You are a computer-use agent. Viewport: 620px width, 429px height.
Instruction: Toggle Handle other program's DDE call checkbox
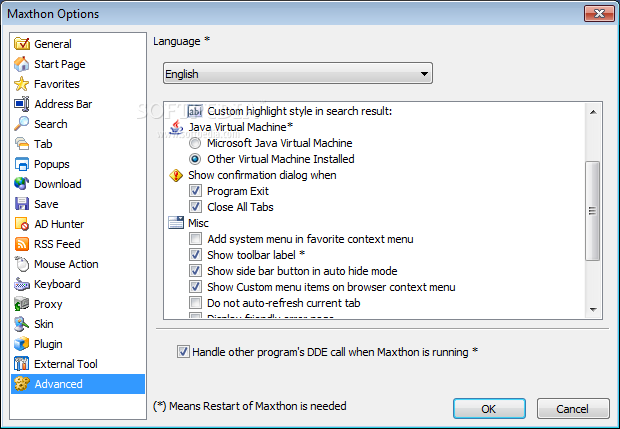183,352
